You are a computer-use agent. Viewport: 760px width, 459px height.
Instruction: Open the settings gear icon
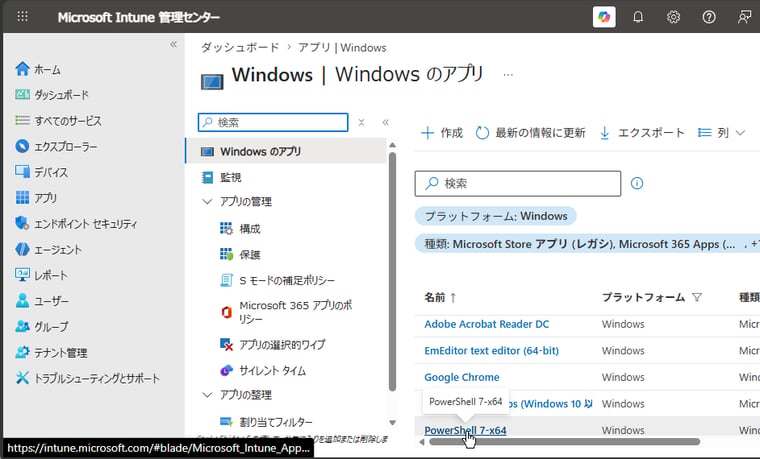(x=673, y=17)
